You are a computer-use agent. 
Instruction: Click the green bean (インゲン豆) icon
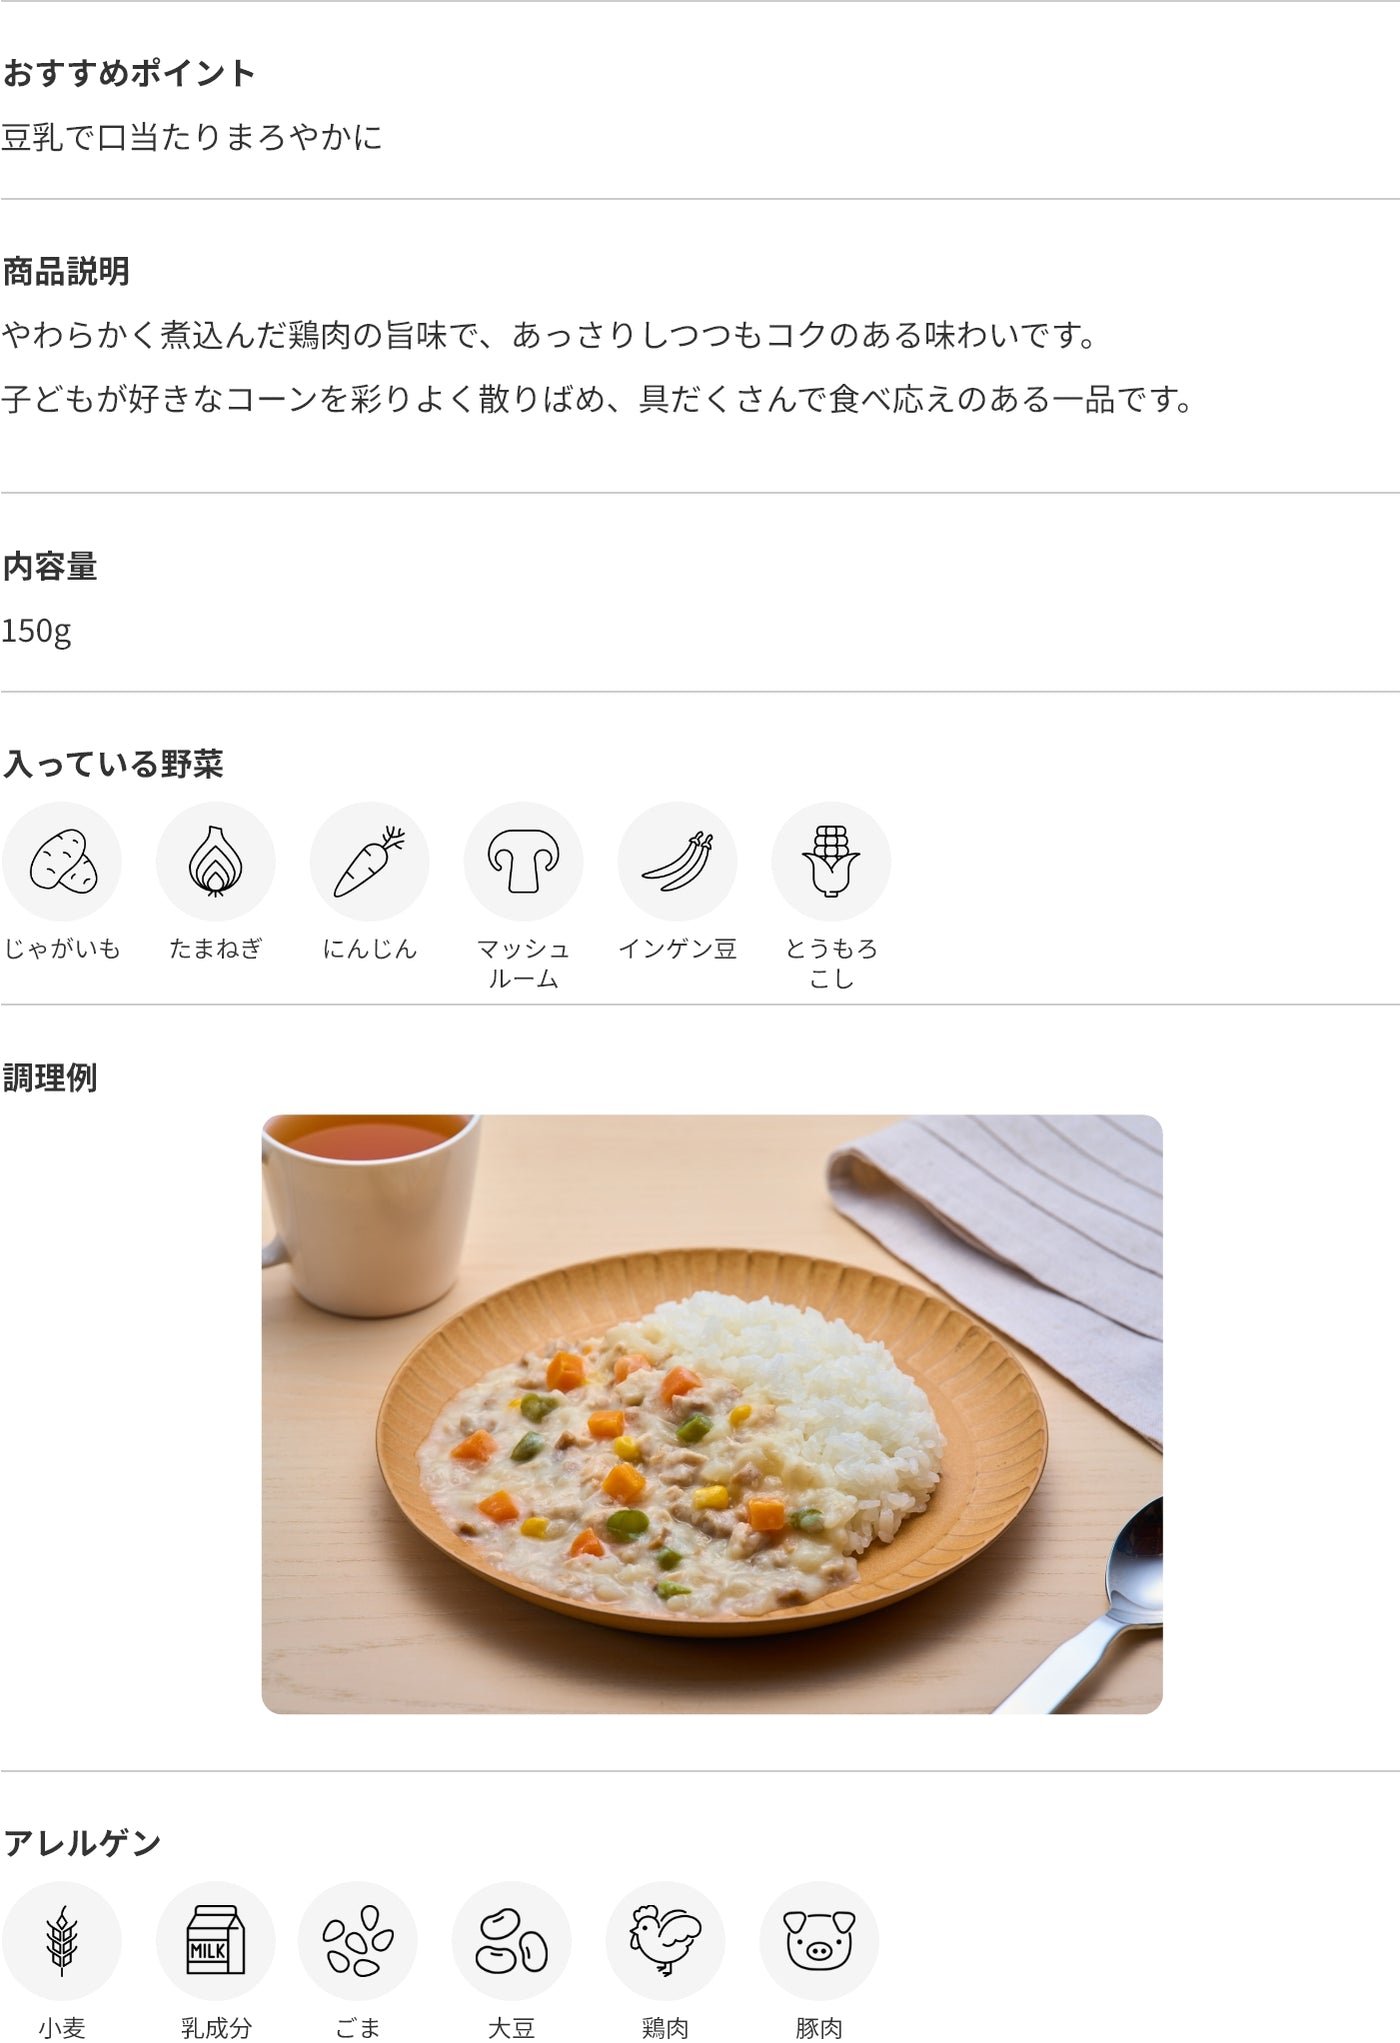click(678, 861)
